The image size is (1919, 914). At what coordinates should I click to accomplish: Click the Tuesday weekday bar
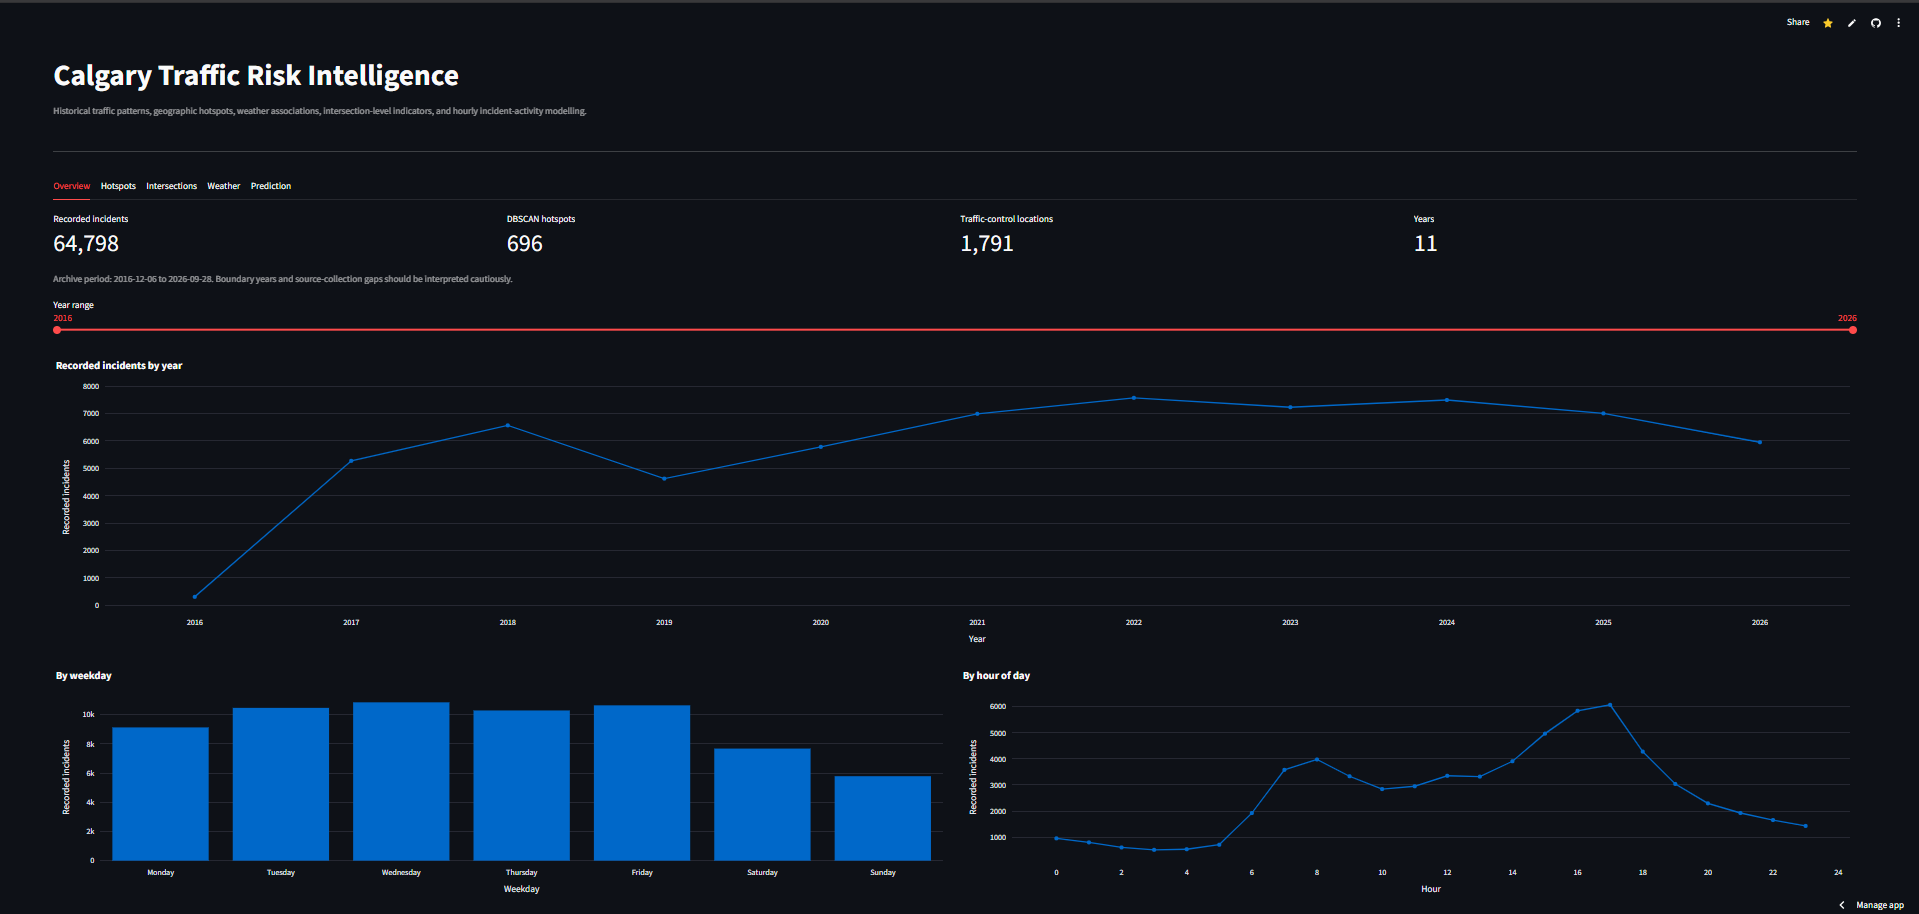tap(281, 784)
